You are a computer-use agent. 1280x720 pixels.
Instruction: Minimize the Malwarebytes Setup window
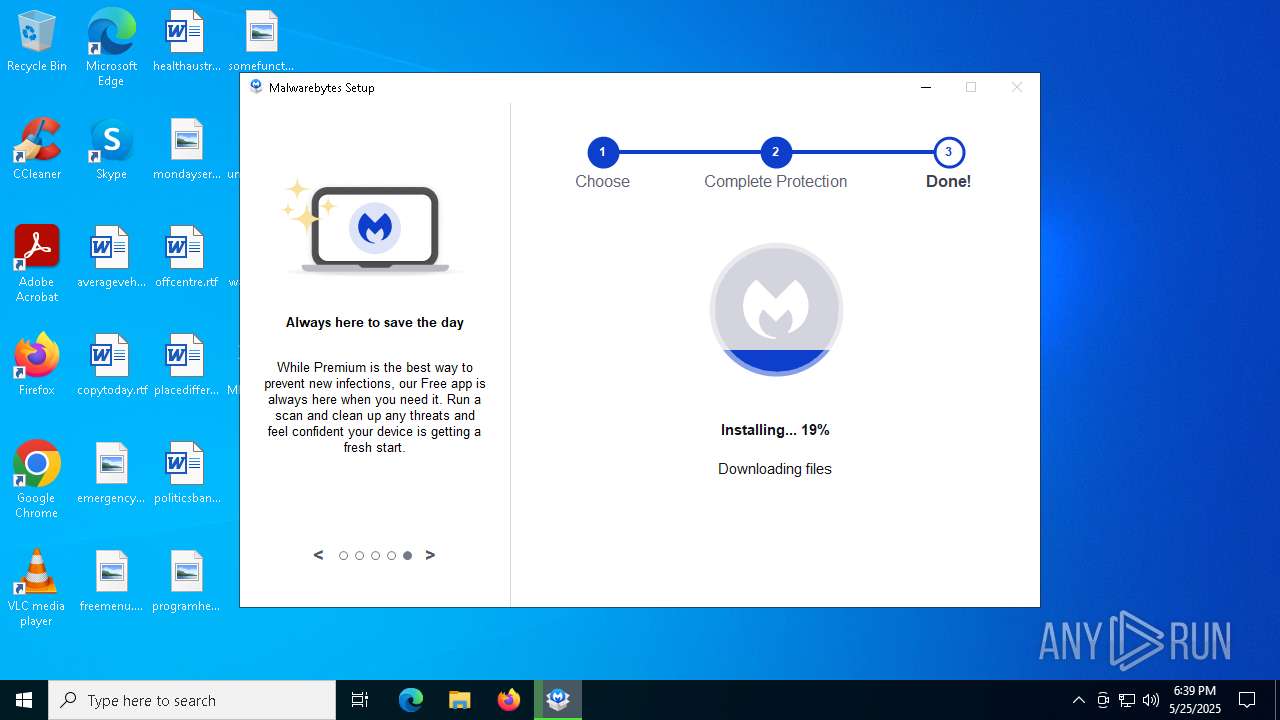(x=926, y=87)
